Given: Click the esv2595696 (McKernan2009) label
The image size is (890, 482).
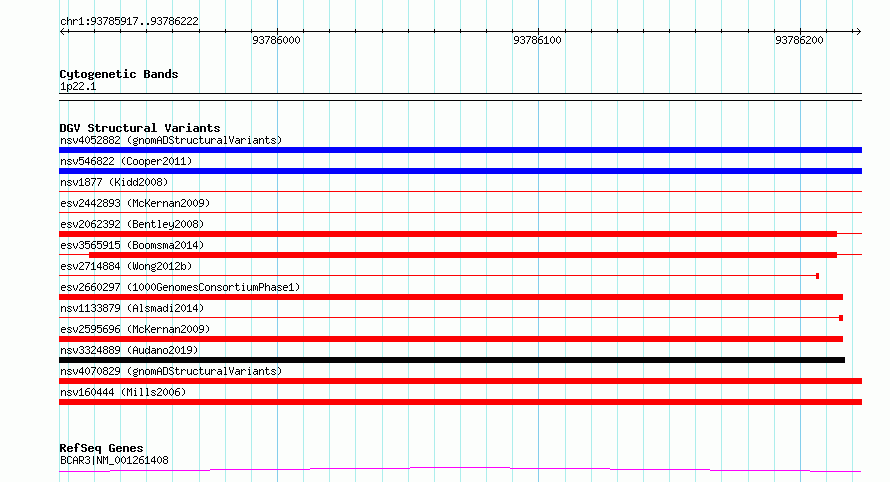Looking at the screenshot, I should click(135, 329).
